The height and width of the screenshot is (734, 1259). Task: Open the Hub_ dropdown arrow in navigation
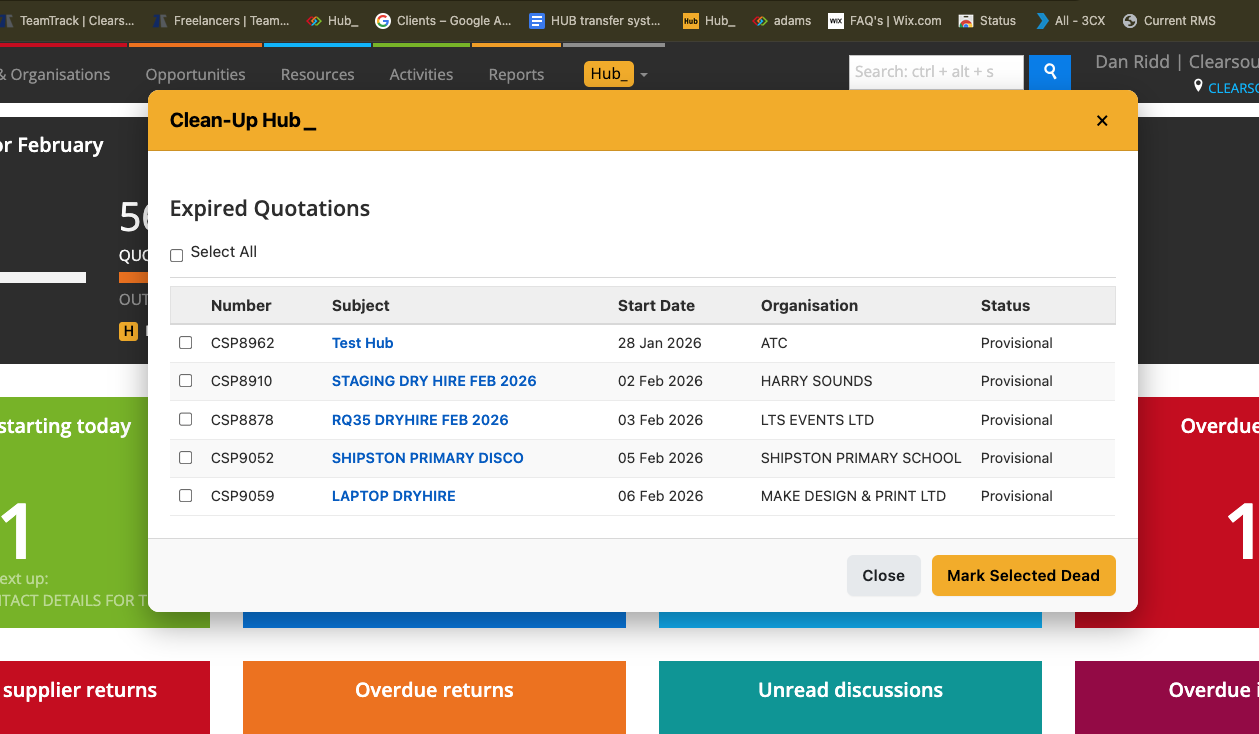point(643,74)
